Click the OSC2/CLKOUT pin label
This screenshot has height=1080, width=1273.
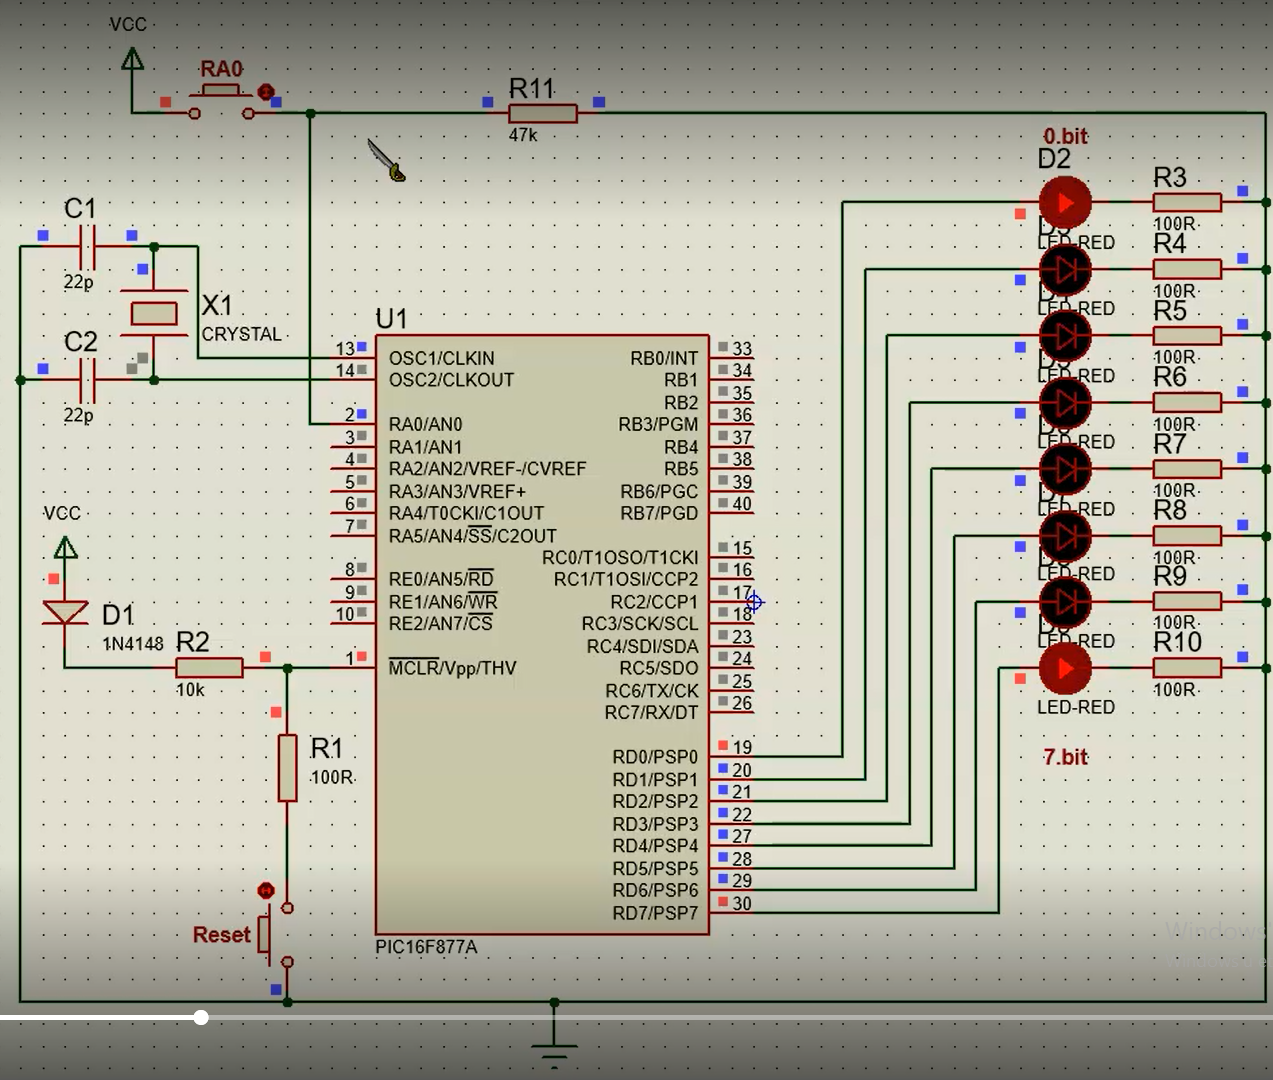pyautogui.click(x=451, y=380)
